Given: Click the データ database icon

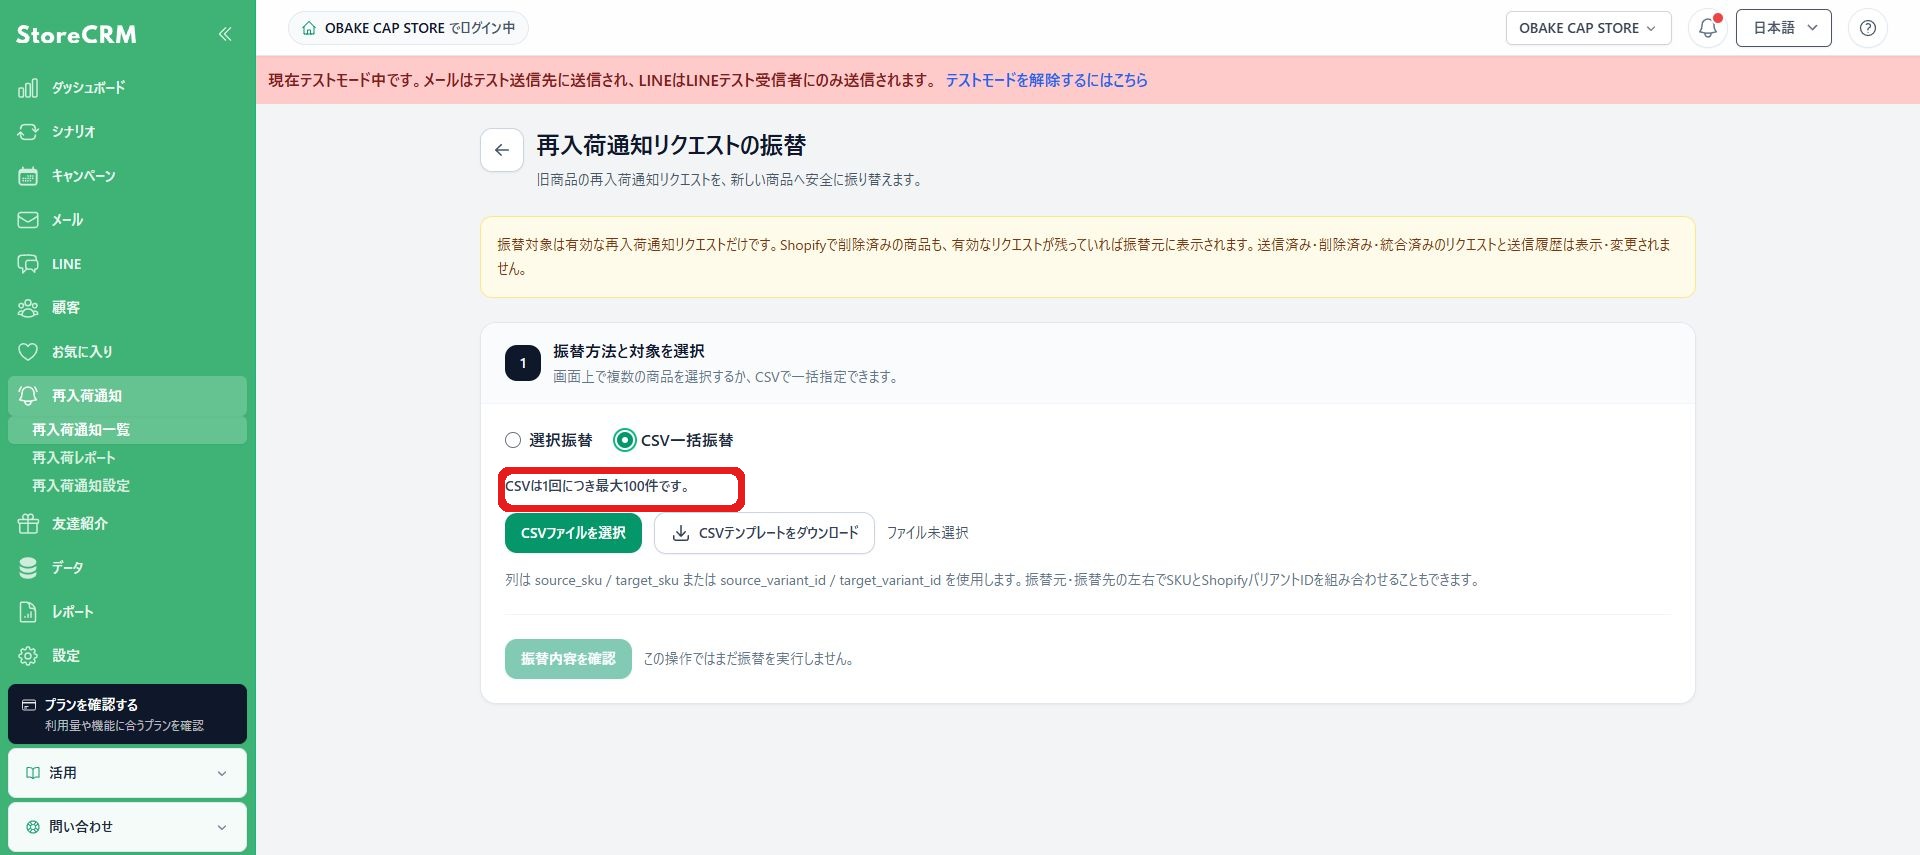Looking at the screenshot, I should 28,568.
